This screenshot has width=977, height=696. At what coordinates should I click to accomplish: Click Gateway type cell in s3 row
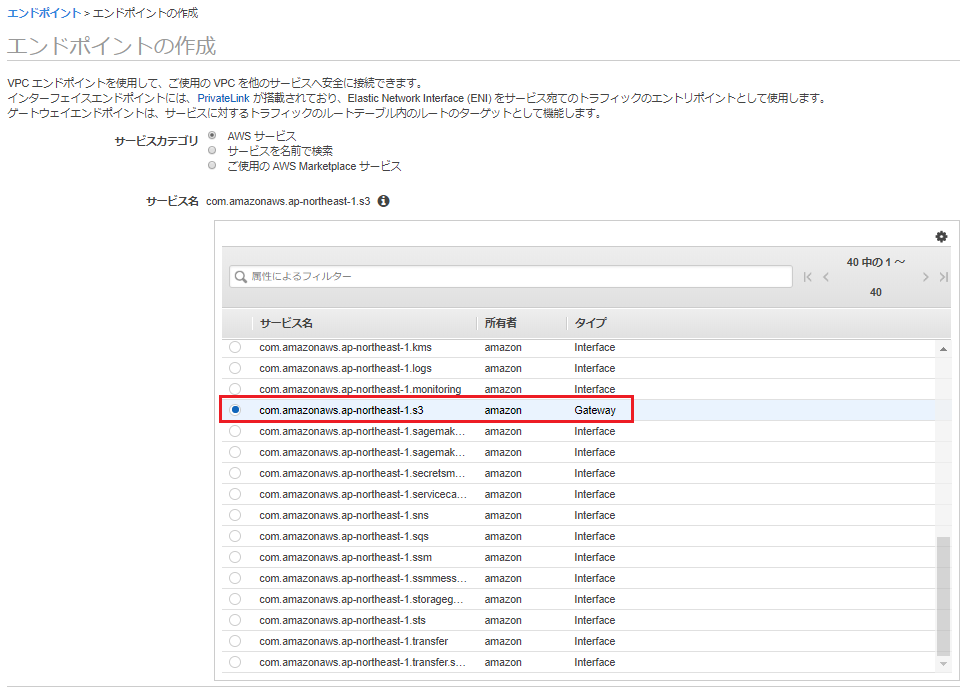point(595,410)
